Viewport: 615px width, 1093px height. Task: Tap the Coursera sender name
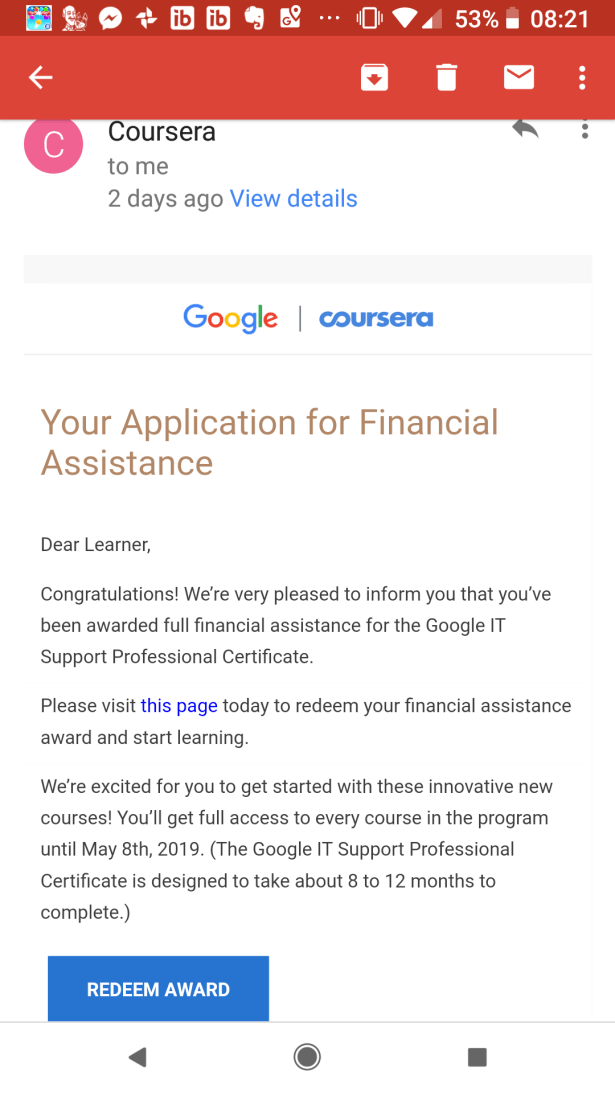[x=162, y=132]
